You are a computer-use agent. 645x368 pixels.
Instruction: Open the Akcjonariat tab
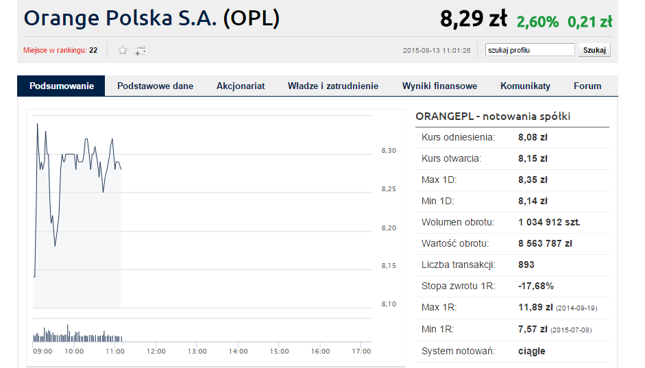click(241, 86)
